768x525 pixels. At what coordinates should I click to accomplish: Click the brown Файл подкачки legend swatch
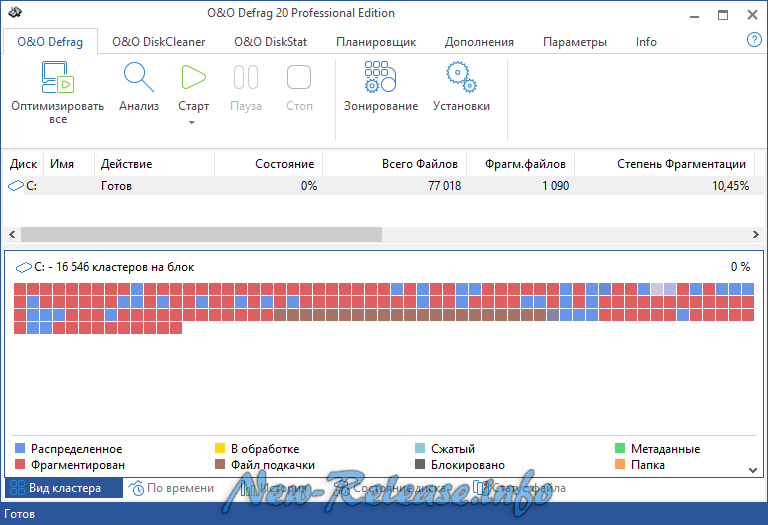220,464
